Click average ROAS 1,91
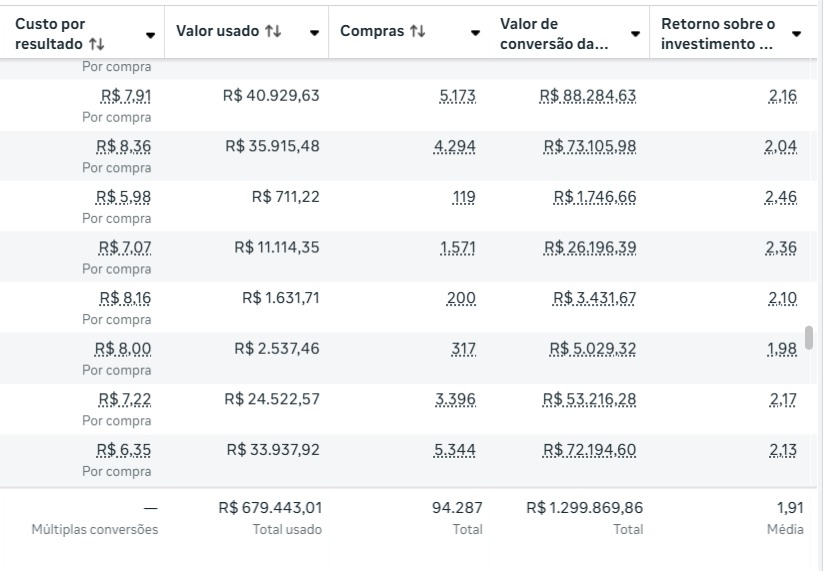Screen dimensions: 823x571 [790, 507]
